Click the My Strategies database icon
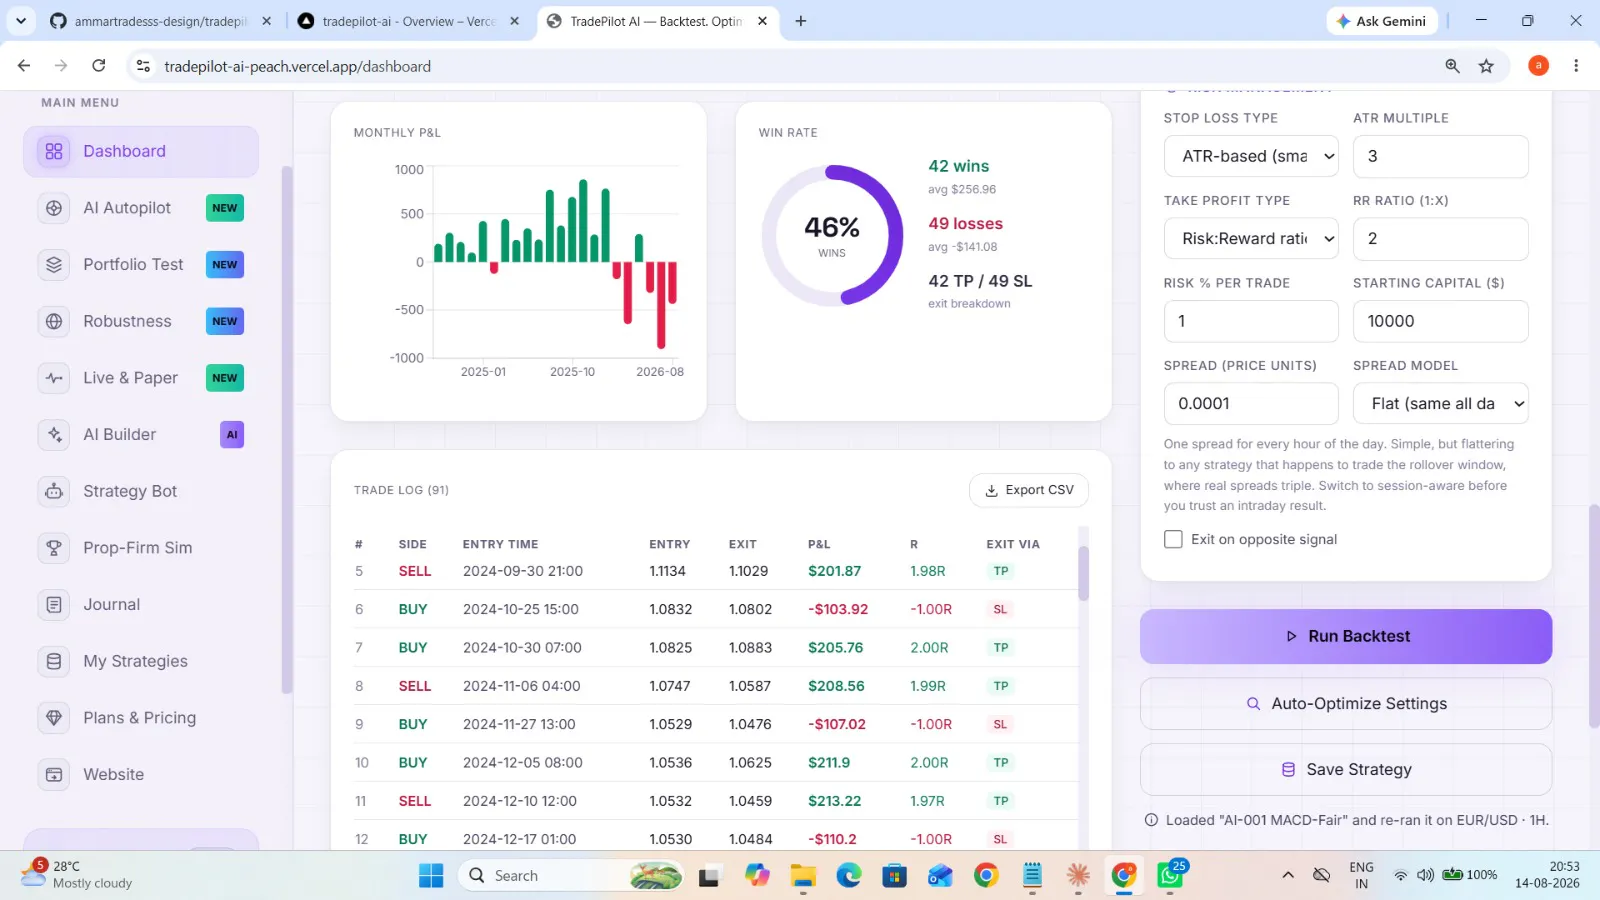The width and height of the screenshot is (1600, 900). tap(54, 661)
